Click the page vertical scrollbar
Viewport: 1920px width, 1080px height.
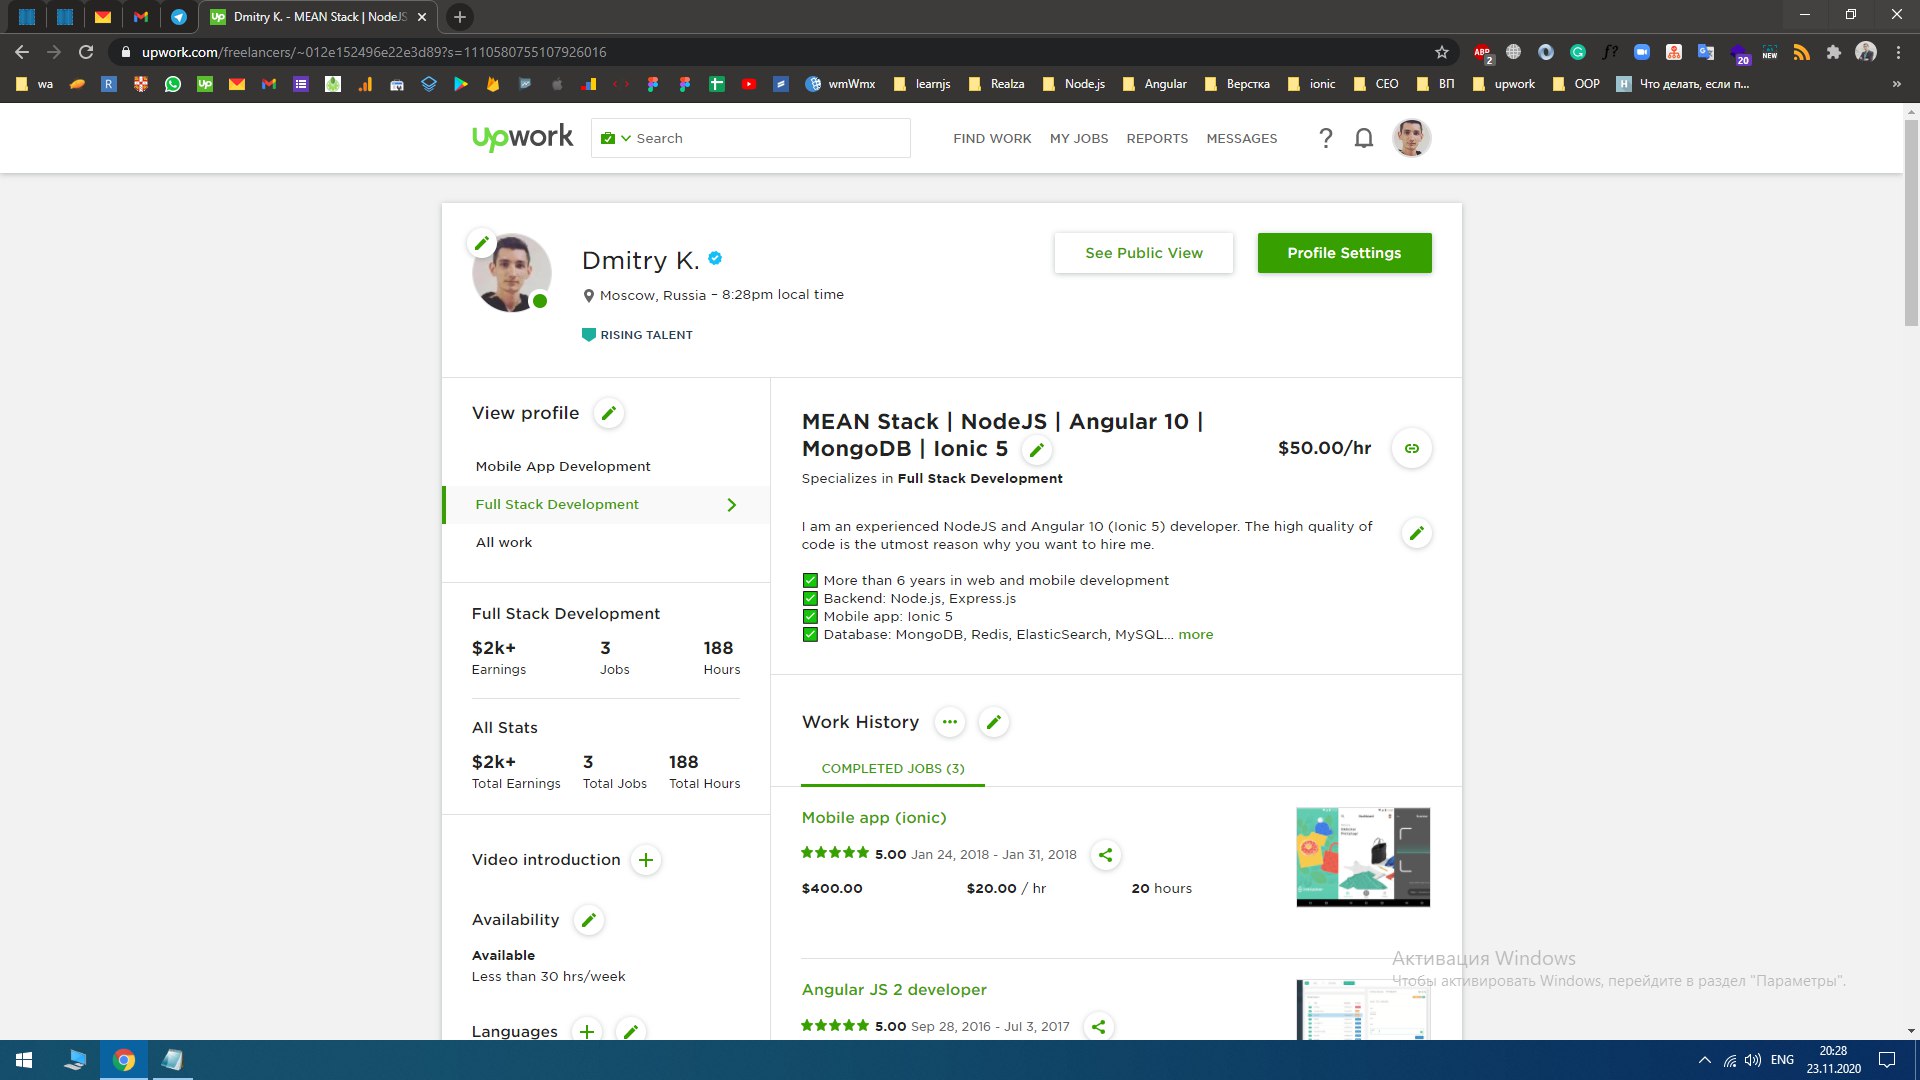point(1911,223)
